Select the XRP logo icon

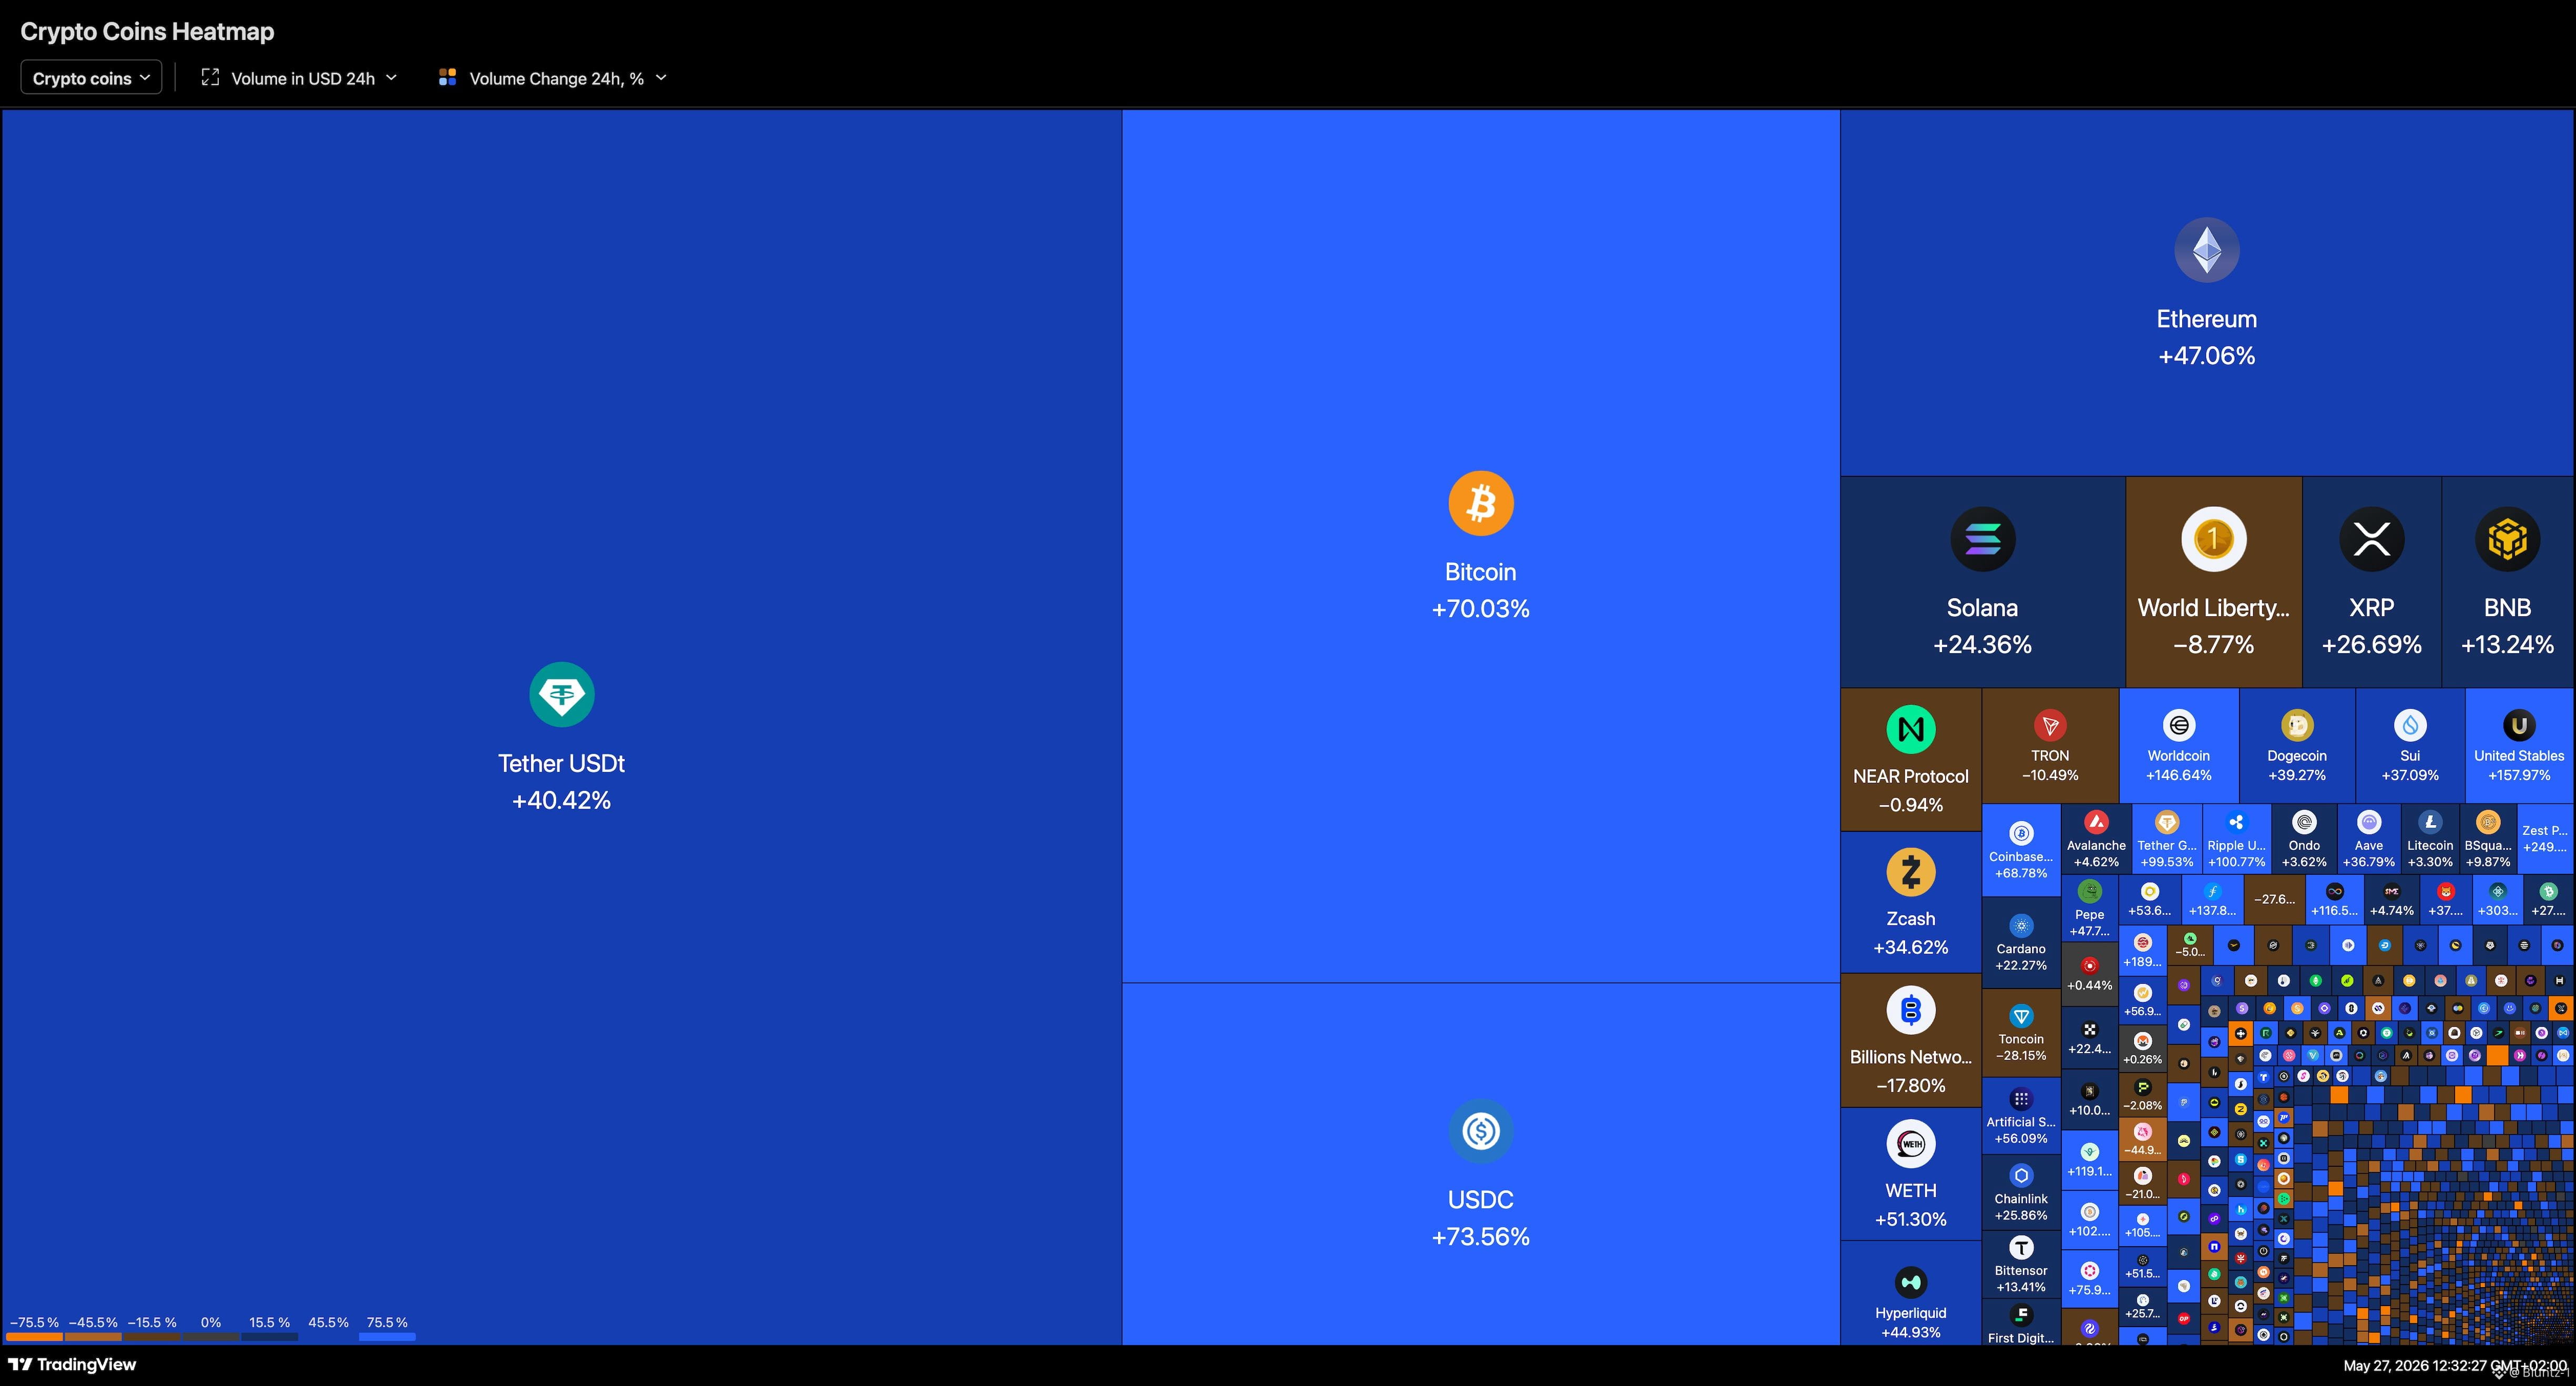pos(2372,539)
